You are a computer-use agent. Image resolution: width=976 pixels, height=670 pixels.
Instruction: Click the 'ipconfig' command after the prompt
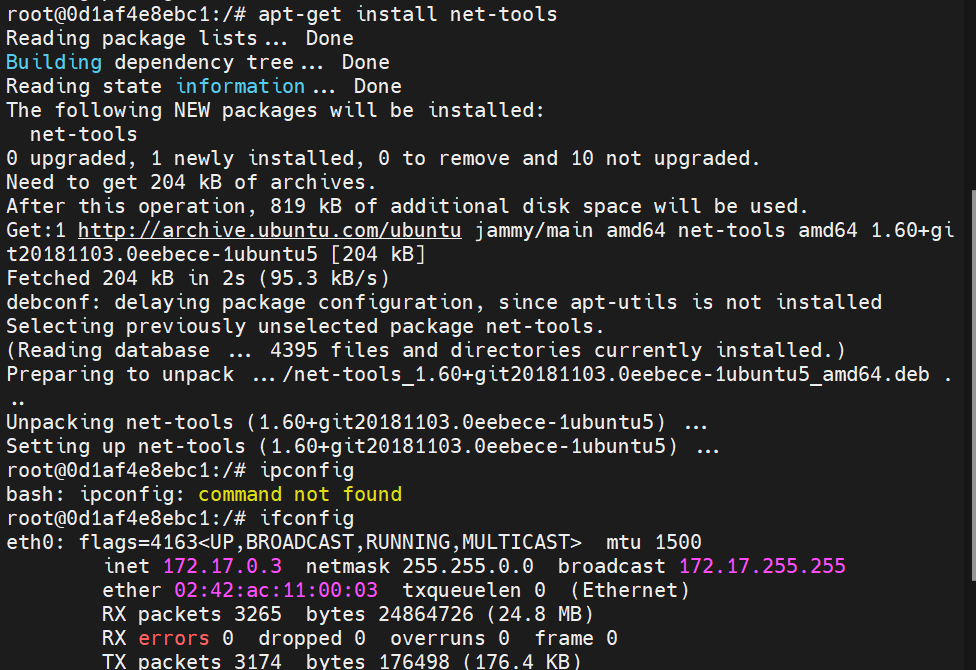tap(306, 470)
